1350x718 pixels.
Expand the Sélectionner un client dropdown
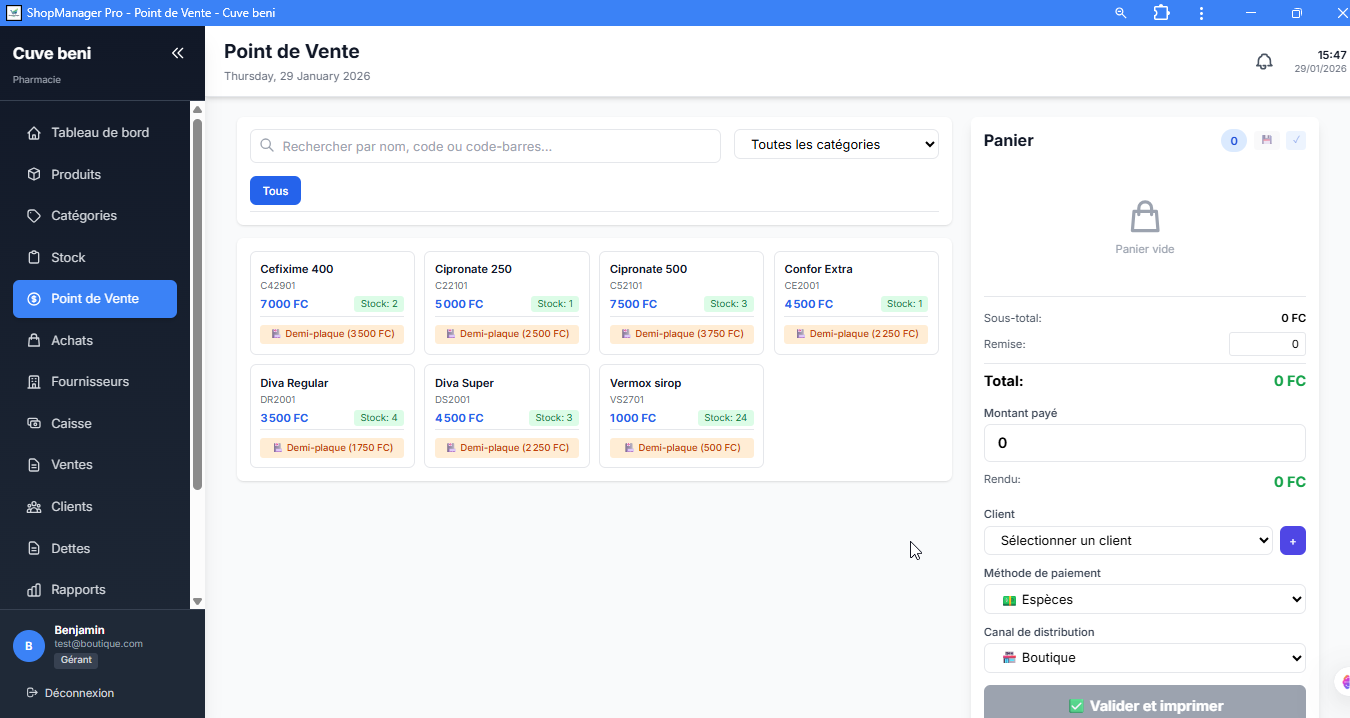[1128, 541]
